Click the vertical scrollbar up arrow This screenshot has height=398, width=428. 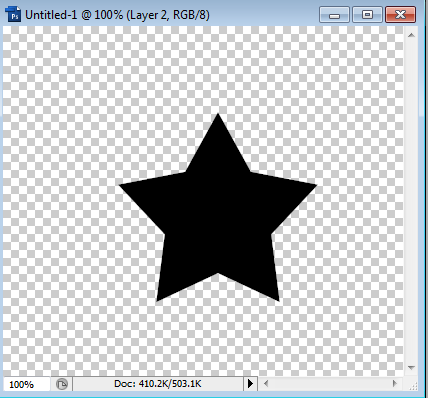click(411, 35)
